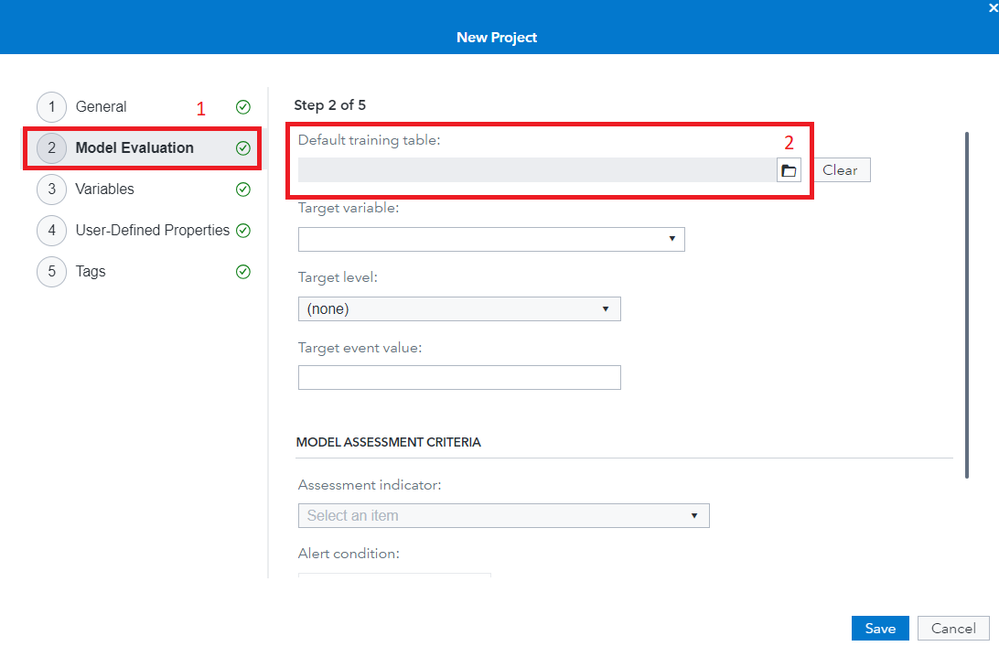This screenshot has height=648, width=999.
Task: Go to the Model Evaluation step
Action: click(134, 148)
